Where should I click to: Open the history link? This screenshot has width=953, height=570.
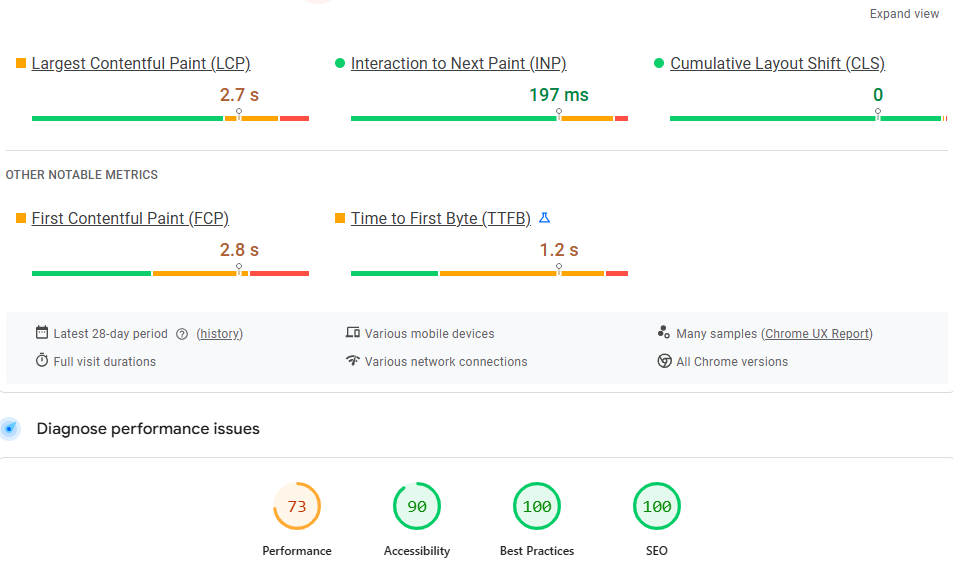pyautogui.click(x=219, y=334)
